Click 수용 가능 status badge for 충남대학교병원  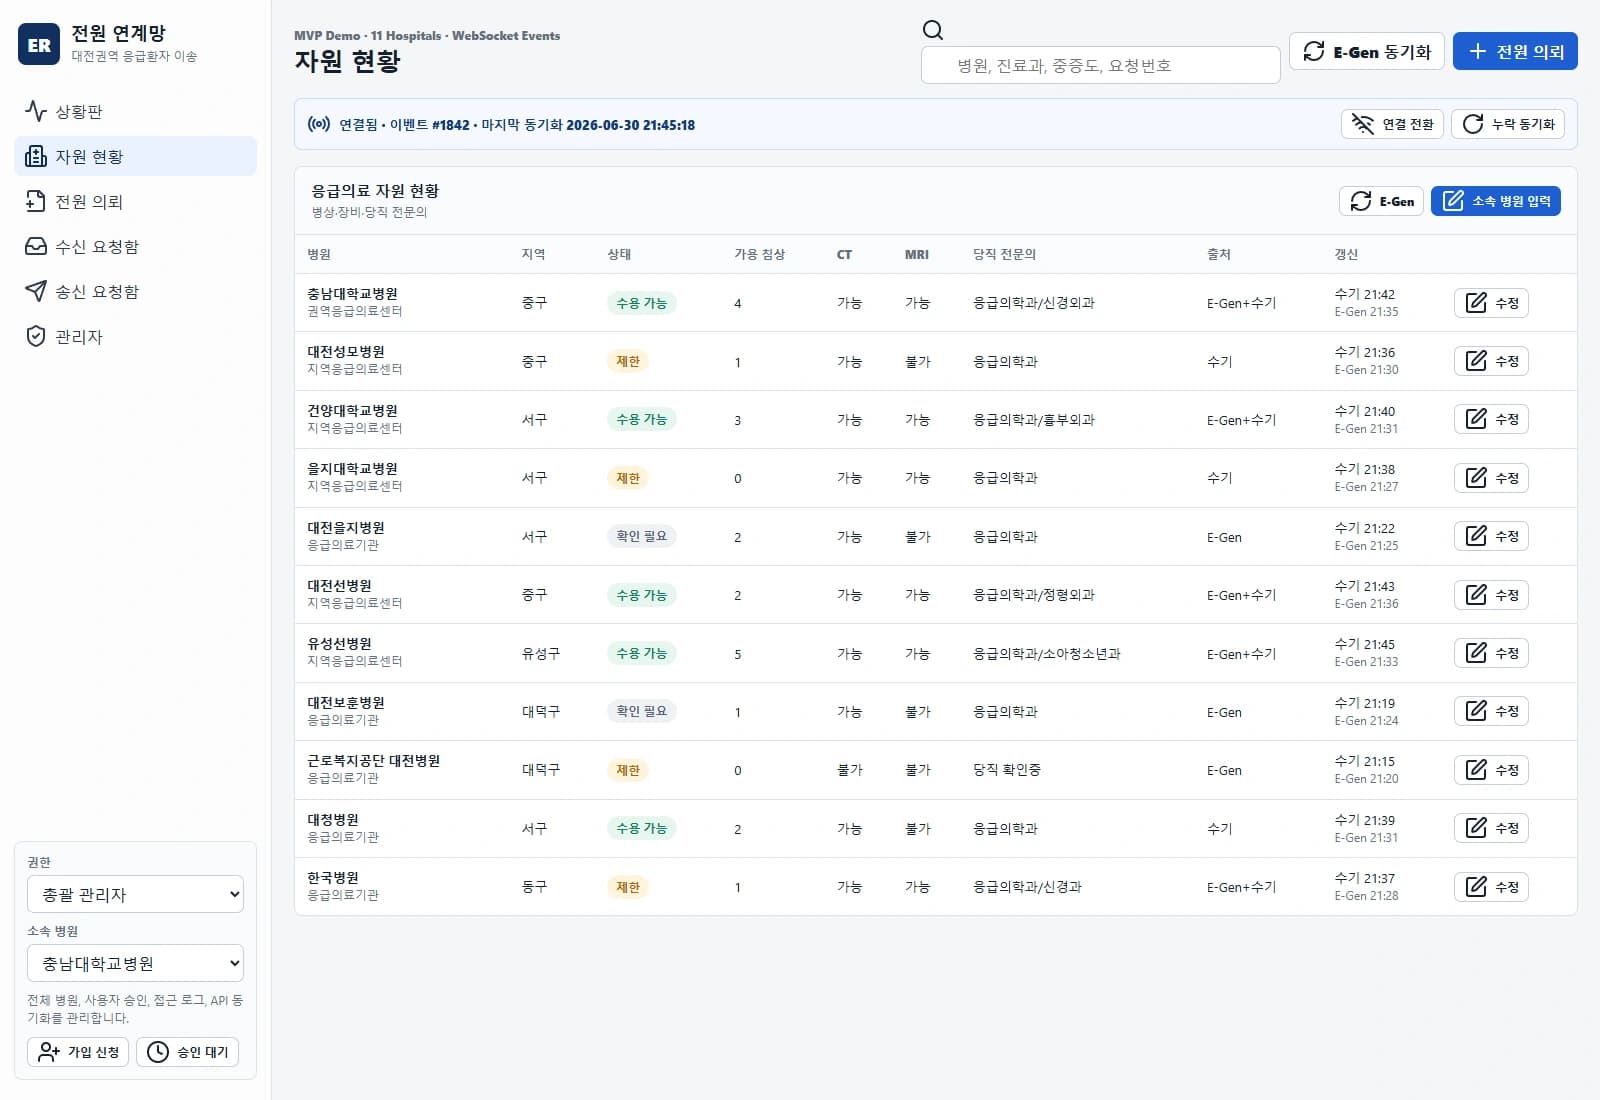[641, 303]
